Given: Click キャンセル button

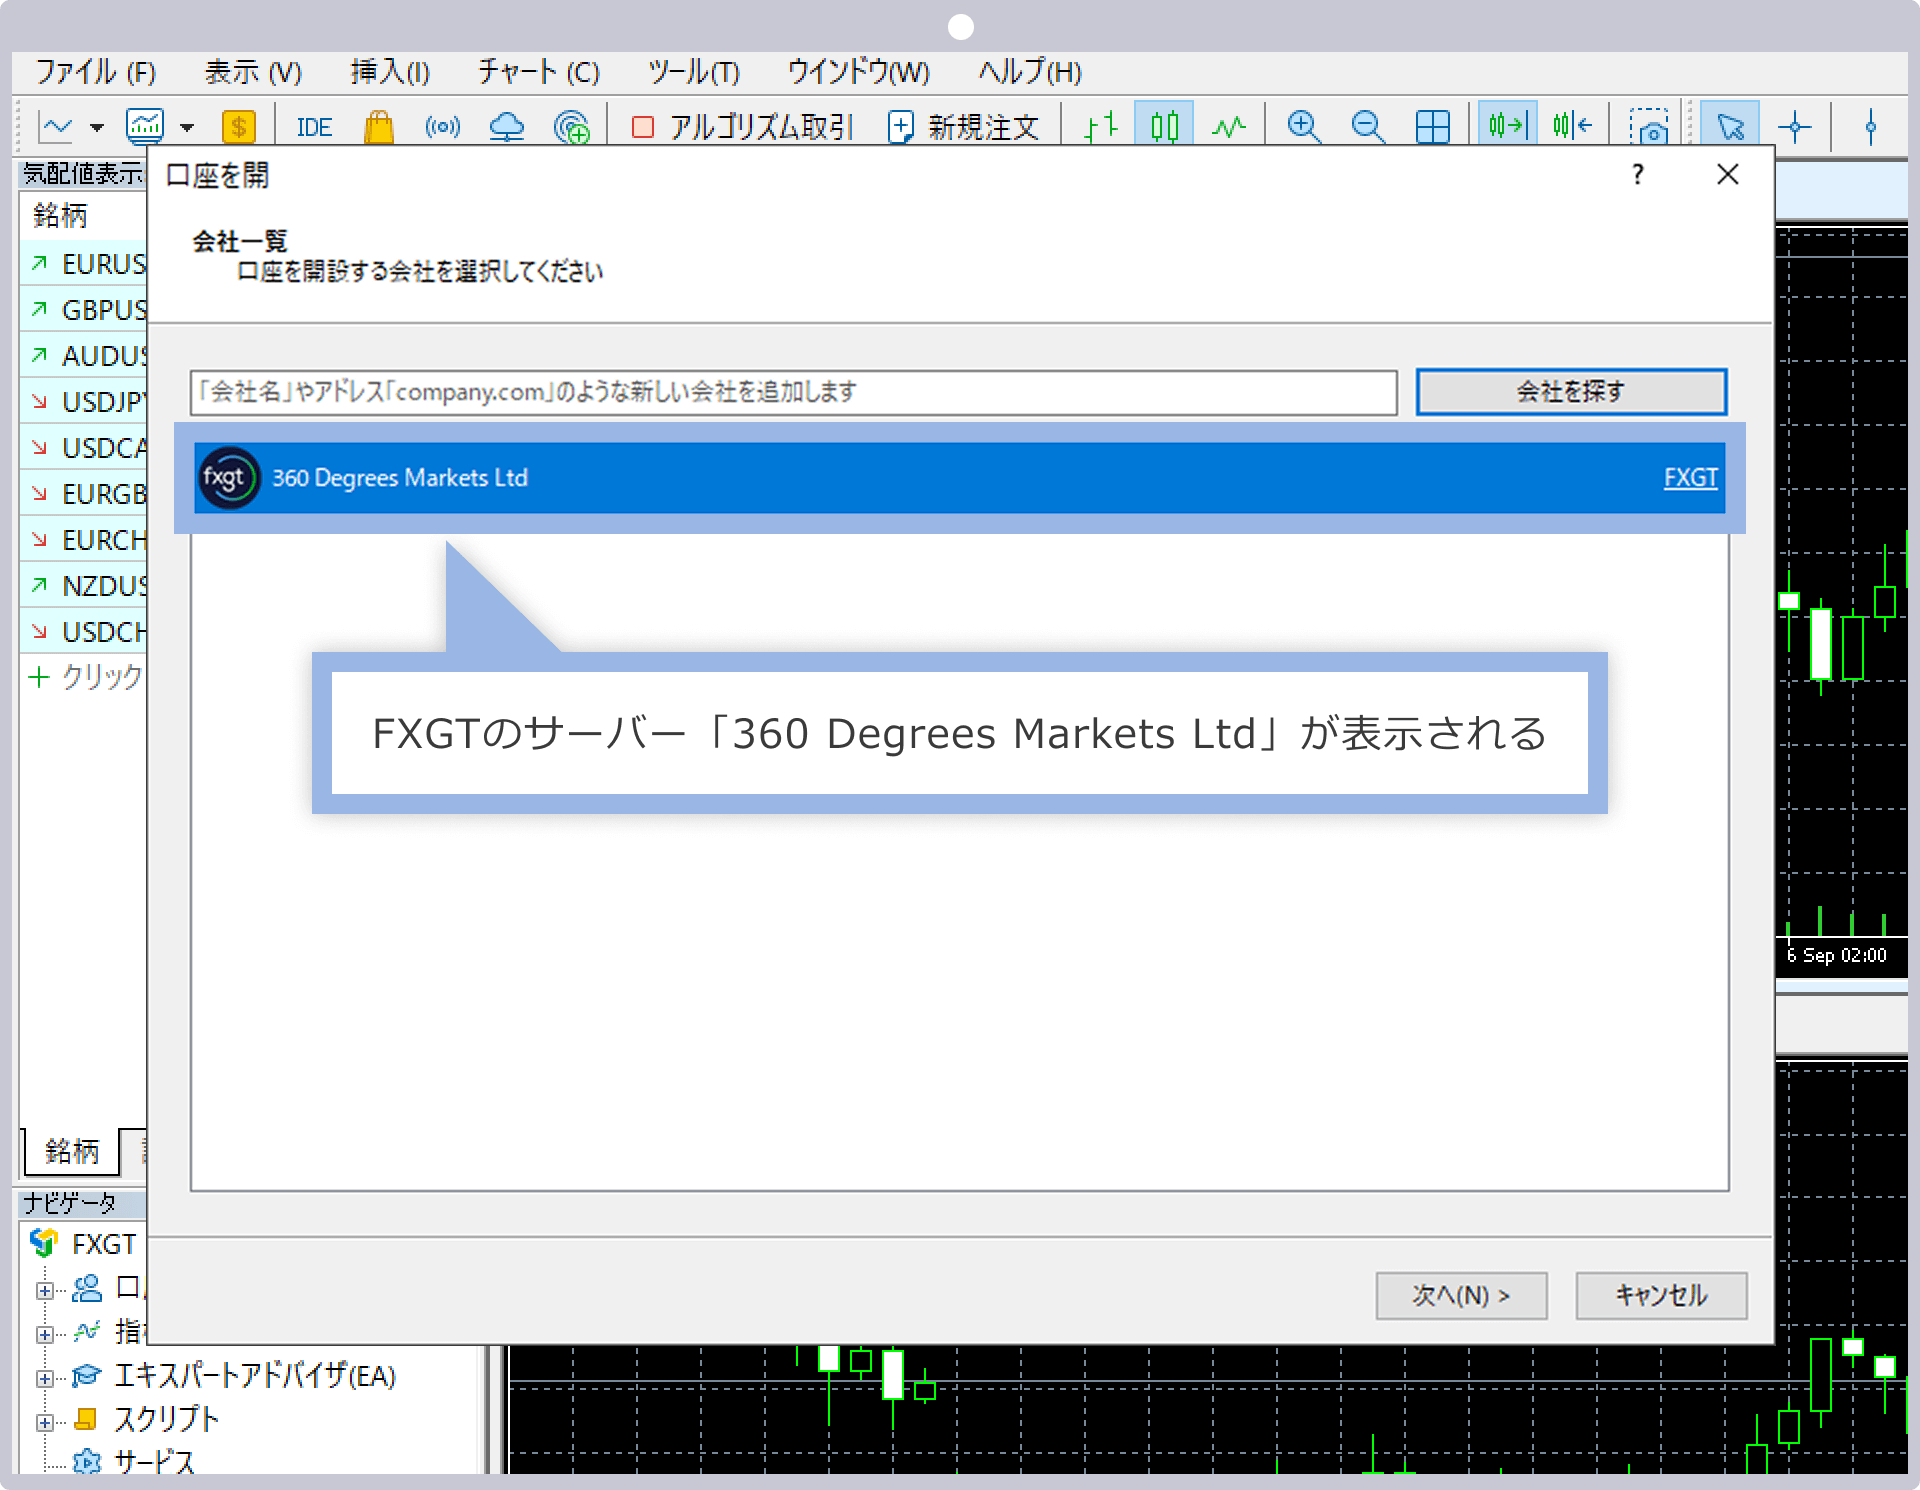Looking at the screenshot, I should coord(1661,1296).
